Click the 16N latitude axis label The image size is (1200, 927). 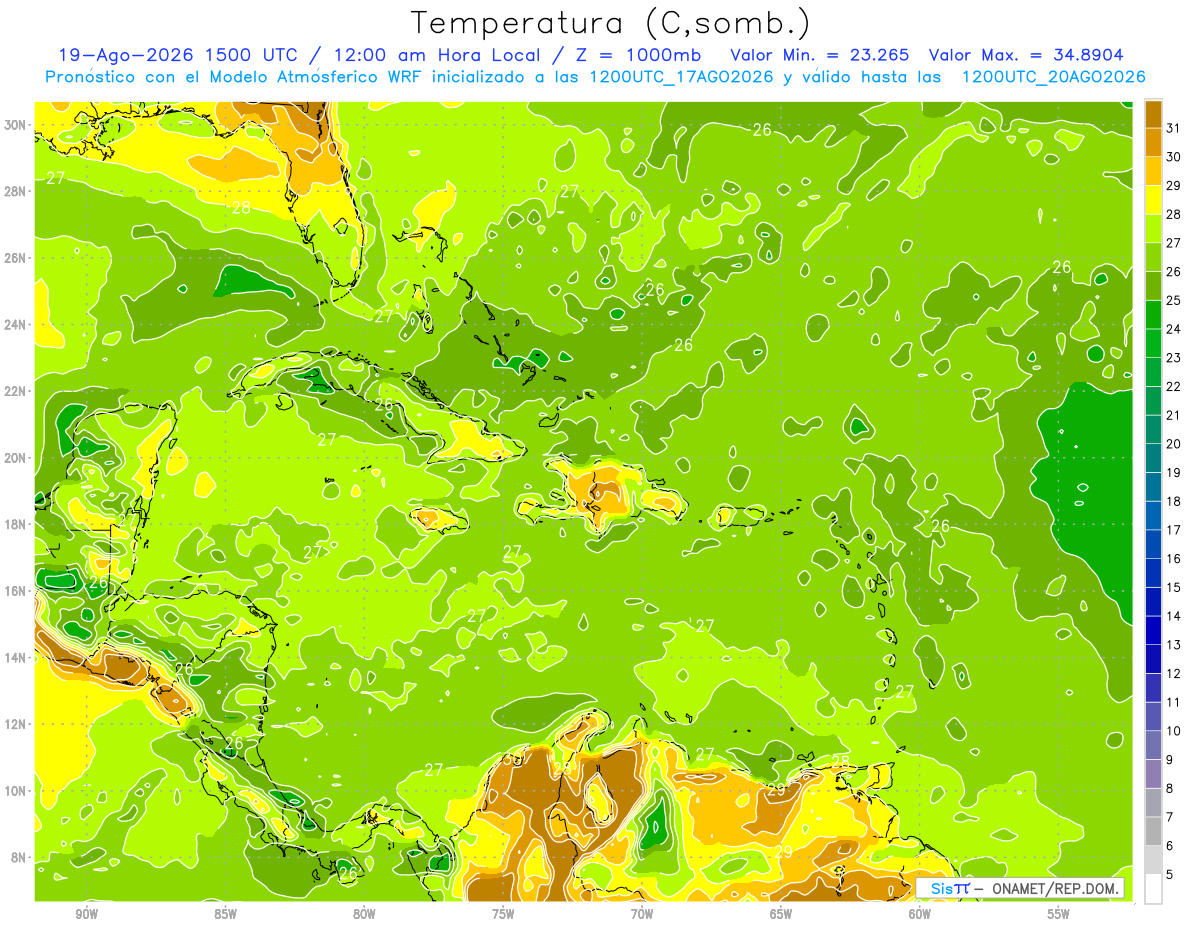point(16,591)
